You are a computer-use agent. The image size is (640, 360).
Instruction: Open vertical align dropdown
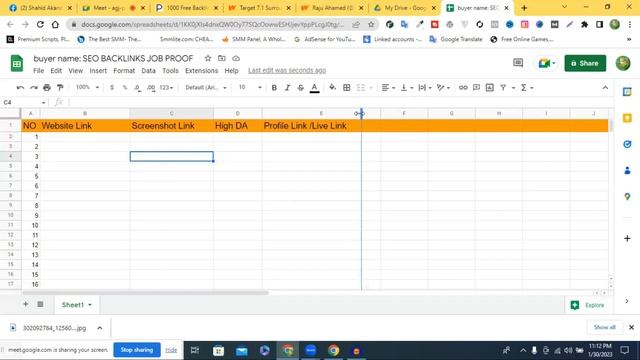[407, 87]
